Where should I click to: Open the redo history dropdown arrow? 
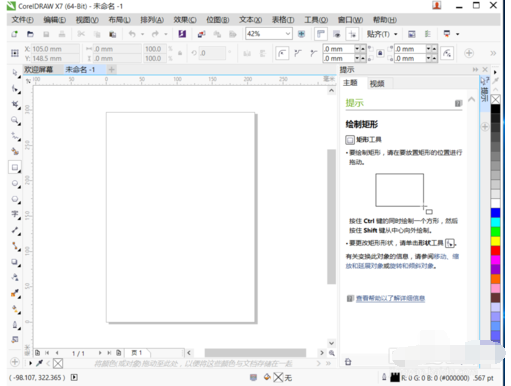tap(166, 34)
